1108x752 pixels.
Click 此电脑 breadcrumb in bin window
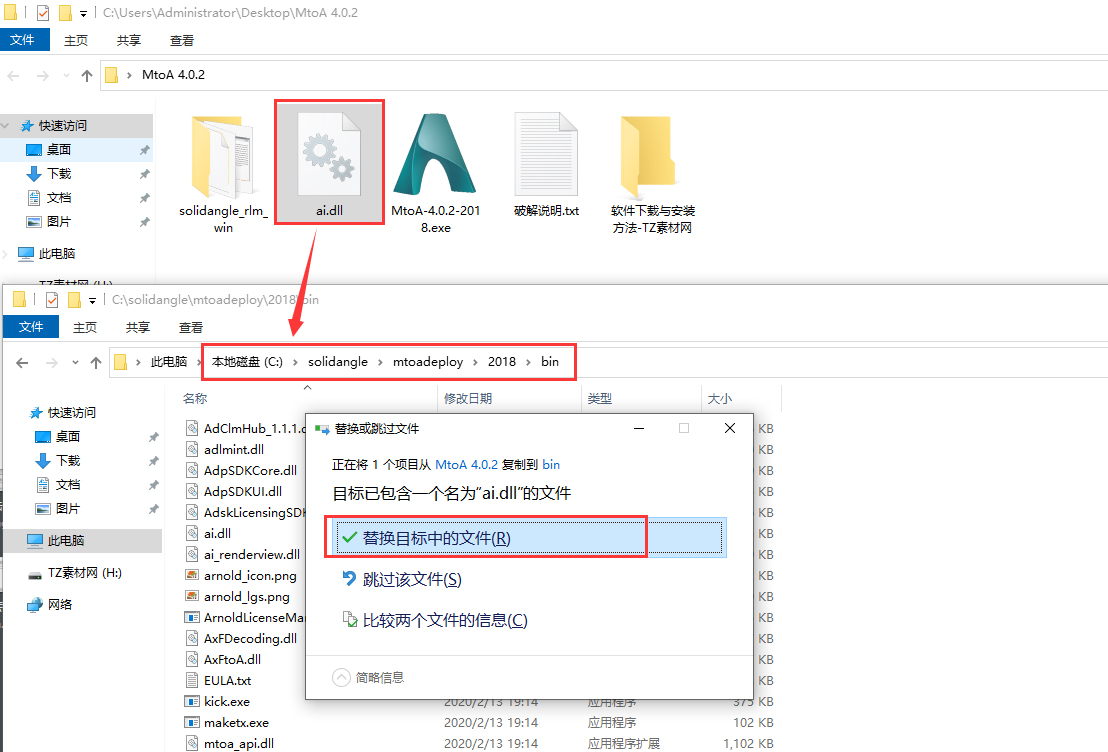[169, 362]
